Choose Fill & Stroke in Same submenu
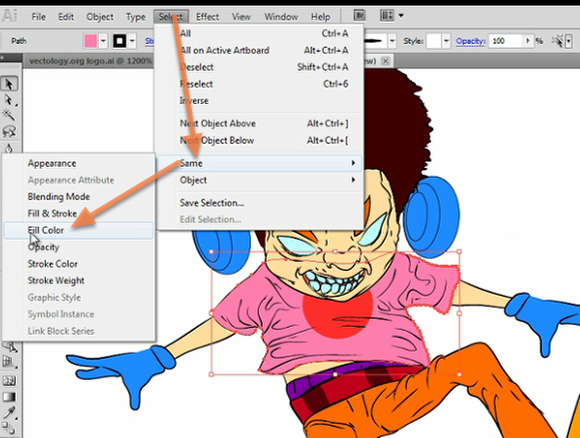Image resolution: width=580 pixels, height=438 pixels. pyautogui.click(x=78, y=213)
